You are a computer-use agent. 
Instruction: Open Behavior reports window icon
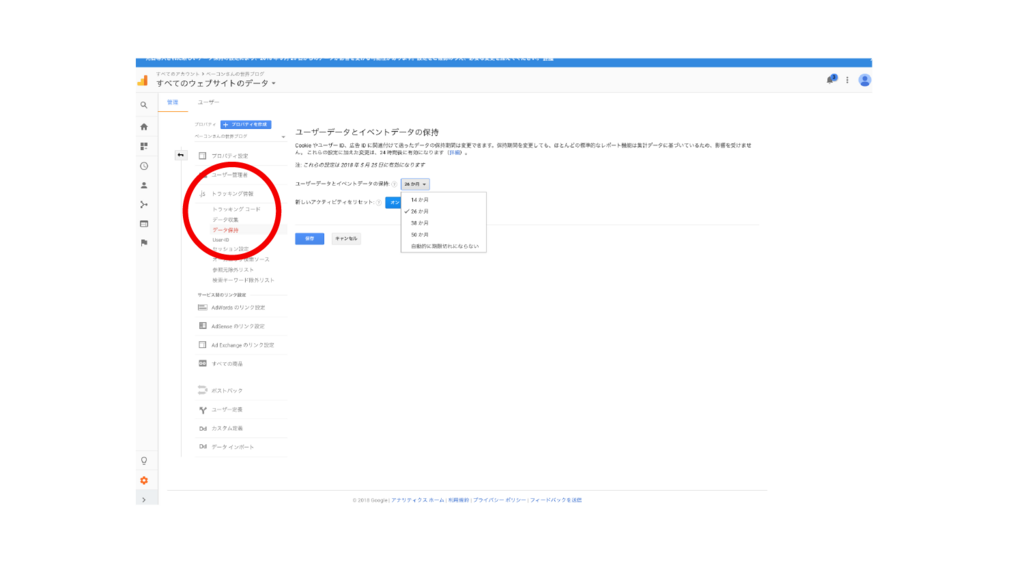(x=144, y=224)
